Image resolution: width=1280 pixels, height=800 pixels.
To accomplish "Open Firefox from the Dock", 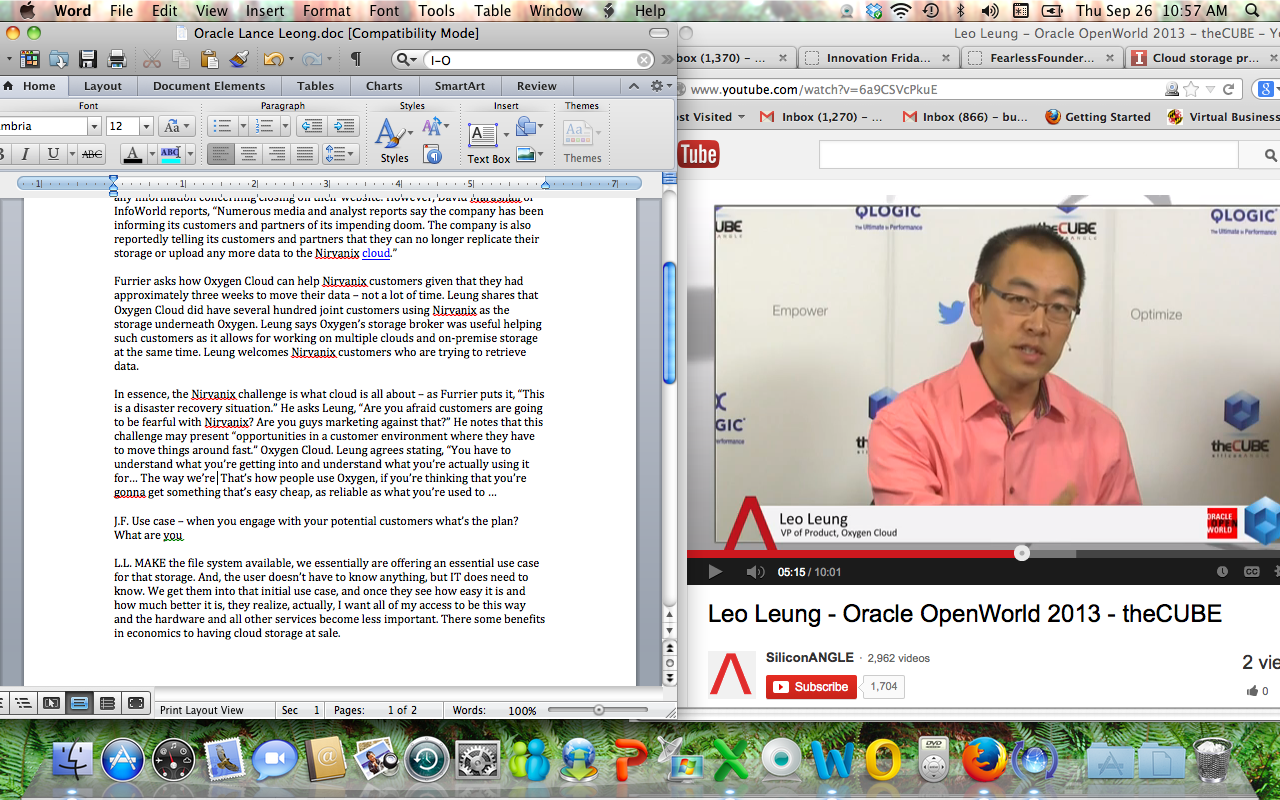I will (984, 759).
